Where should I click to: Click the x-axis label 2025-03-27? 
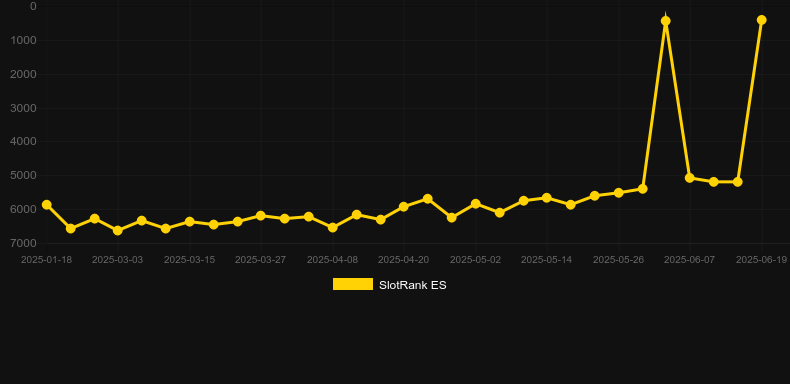tap(260, 260)
